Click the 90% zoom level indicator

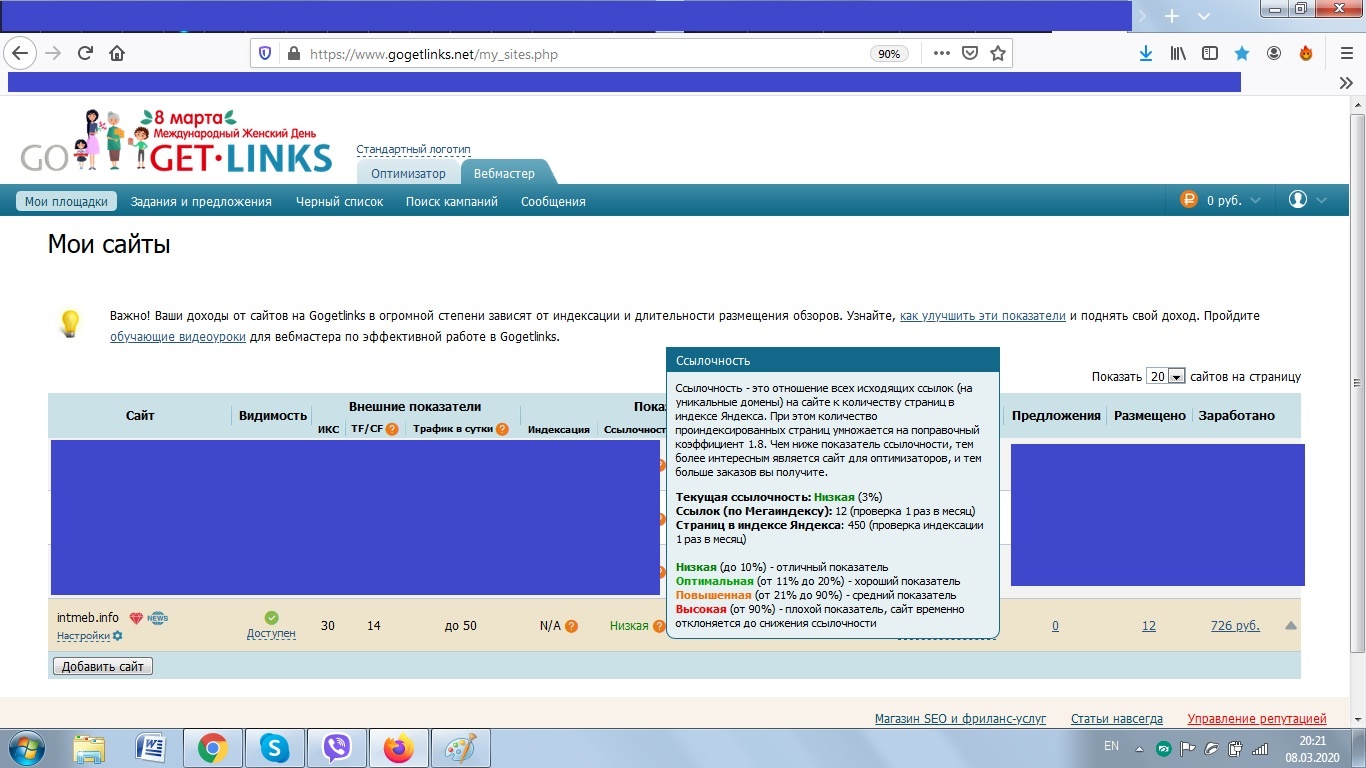click(888, 54)
